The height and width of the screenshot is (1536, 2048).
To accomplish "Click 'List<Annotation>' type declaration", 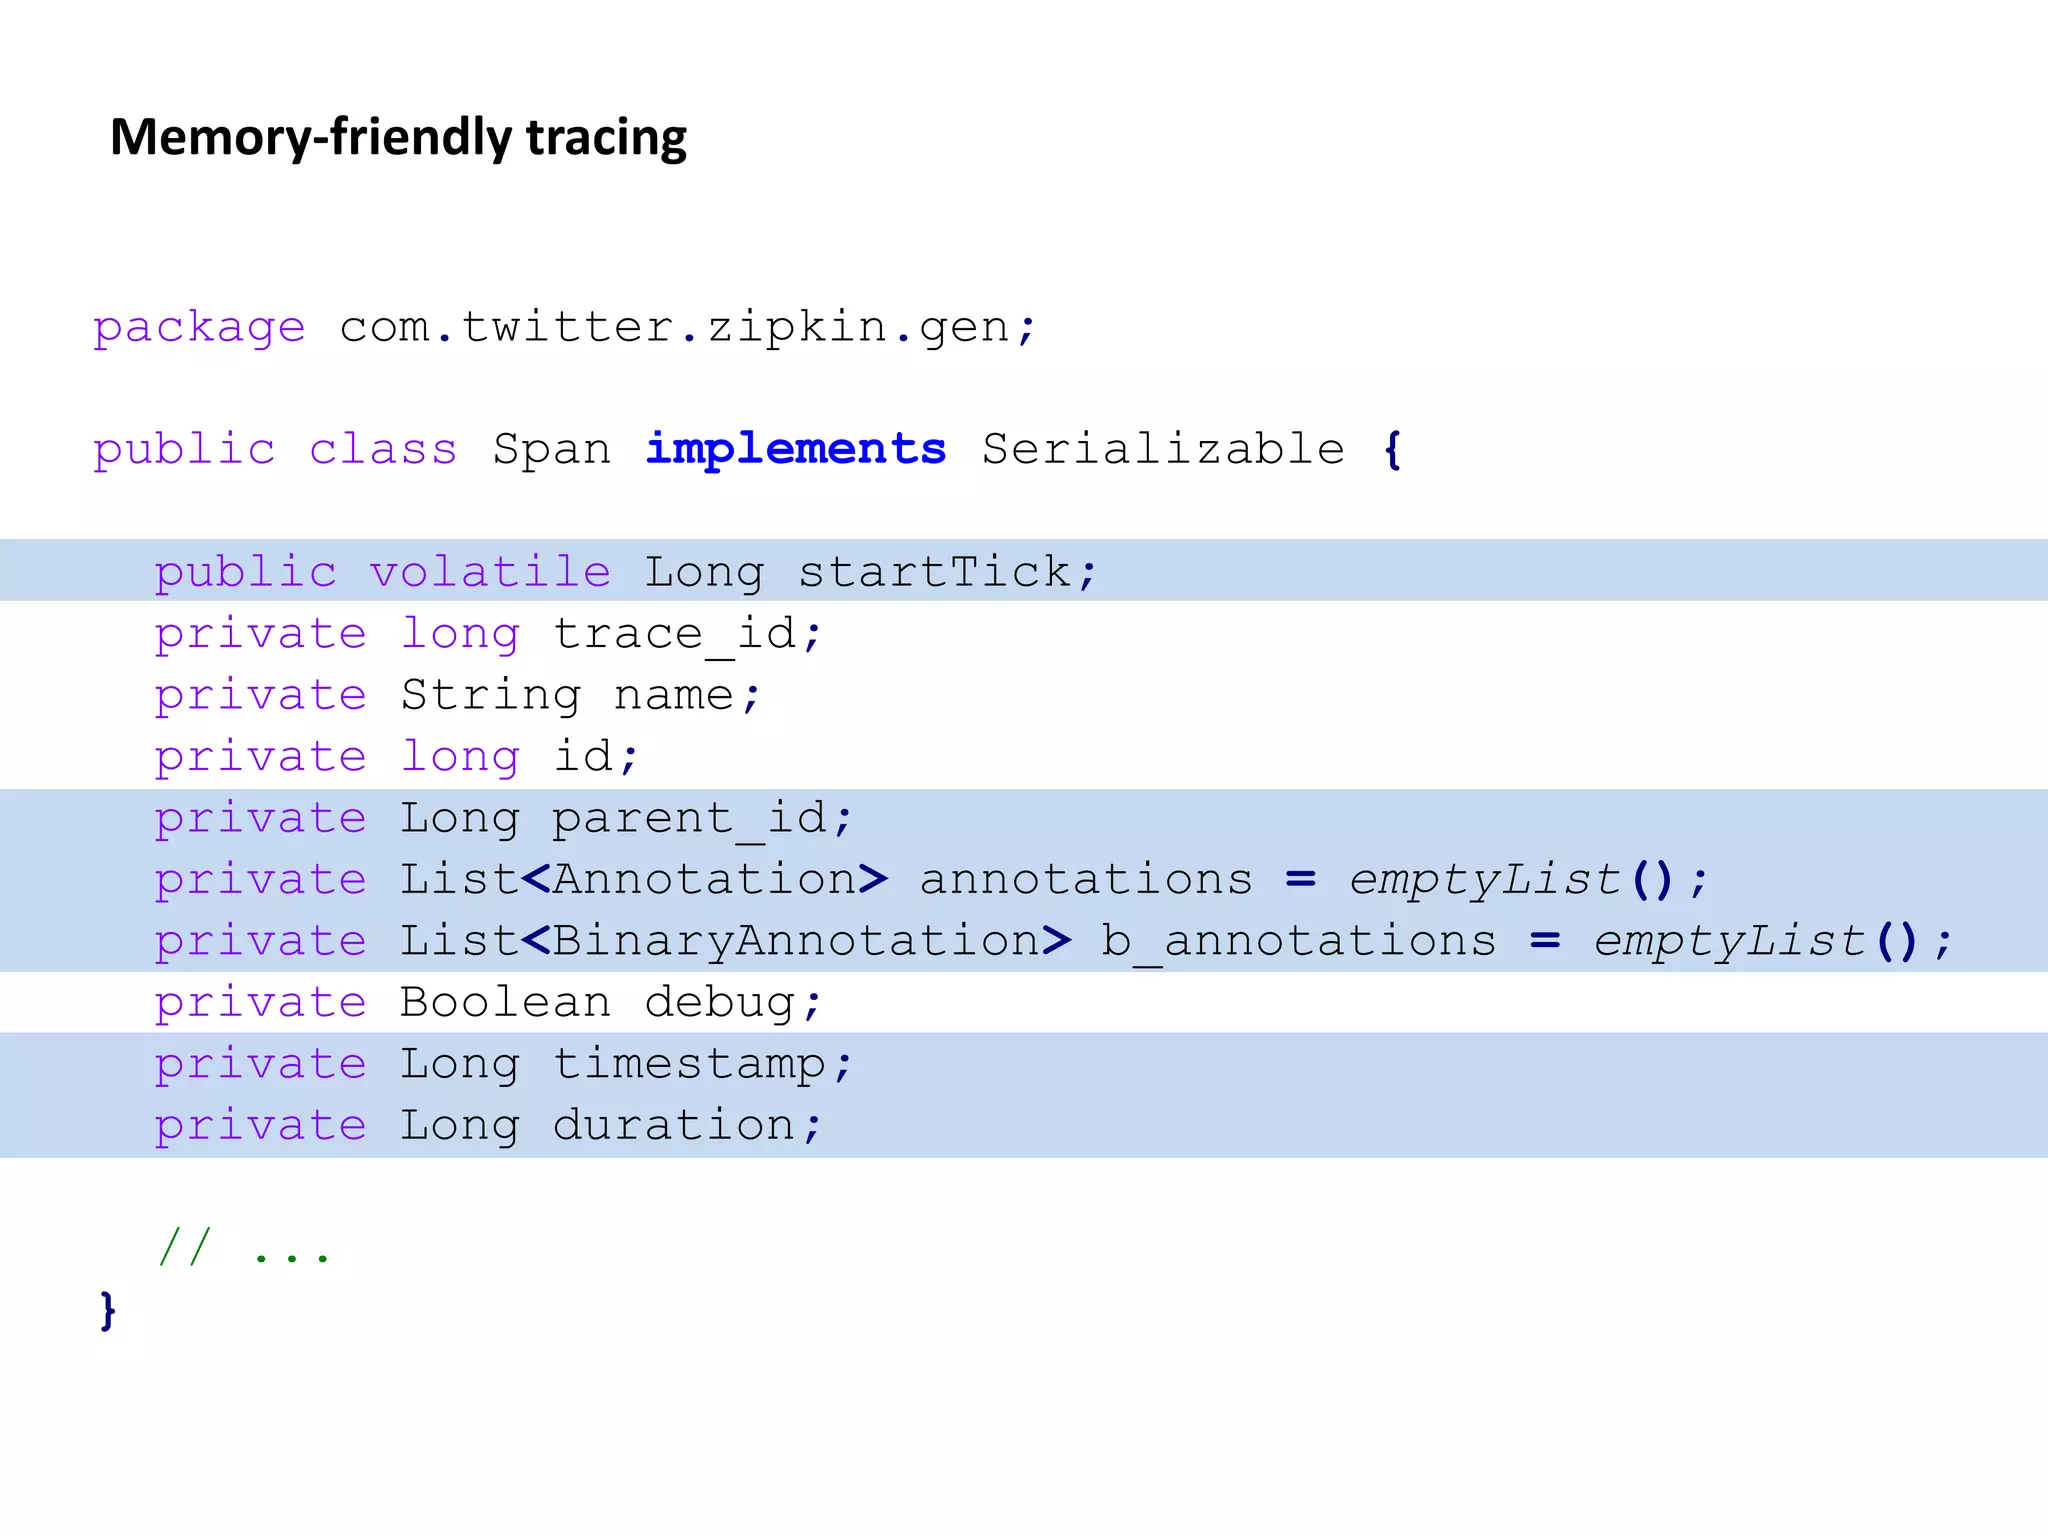I will [643, 880].
